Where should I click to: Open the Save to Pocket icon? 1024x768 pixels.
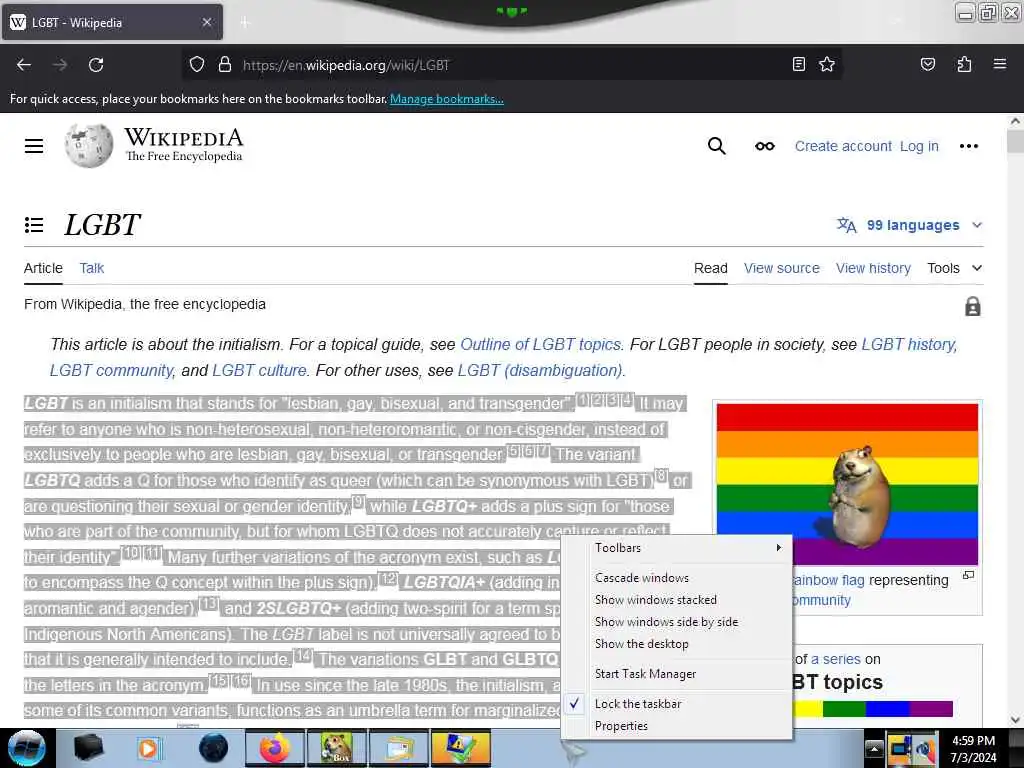(927, 64)
